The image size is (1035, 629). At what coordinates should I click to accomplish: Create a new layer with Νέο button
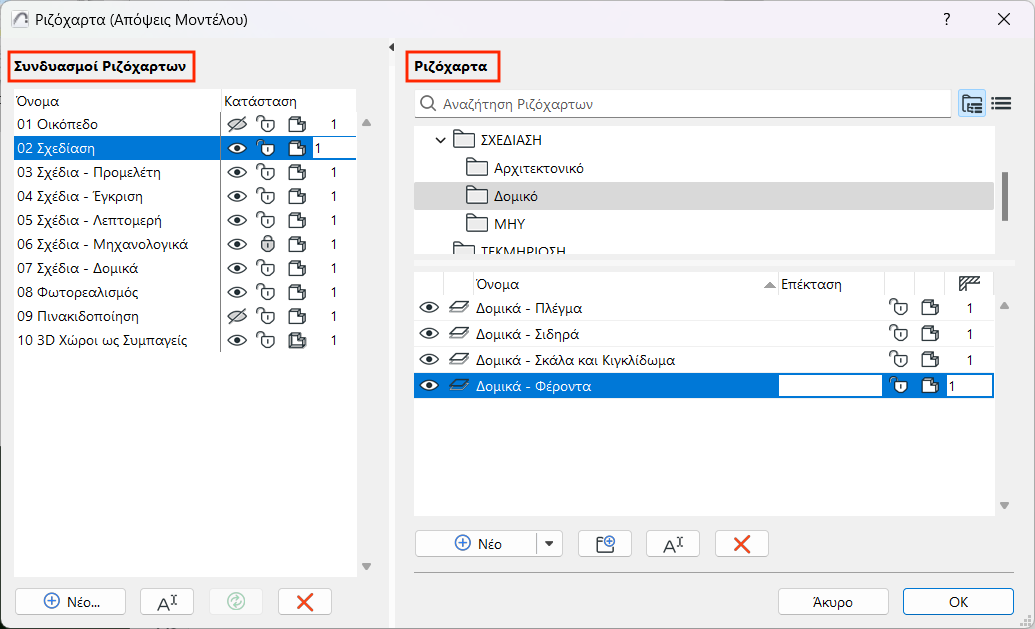coord(477,544)
